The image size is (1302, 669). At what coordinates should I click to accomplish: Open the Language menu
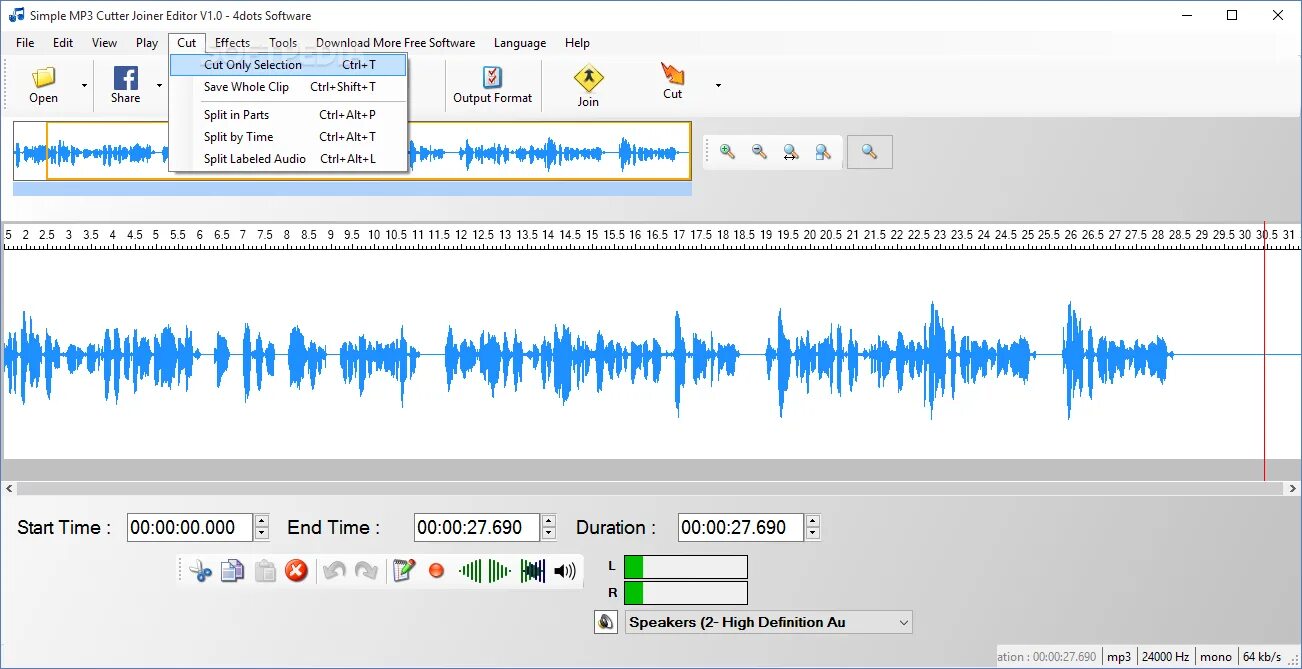[x=520, y=43]
